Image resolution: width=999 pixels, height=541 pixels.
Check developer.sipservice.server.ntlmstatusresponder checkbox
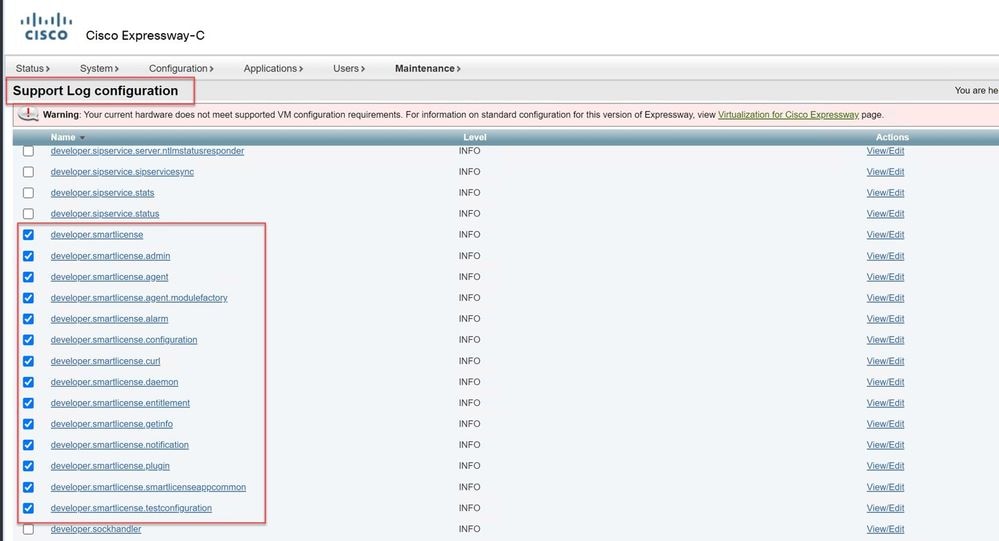pos(28,151)
